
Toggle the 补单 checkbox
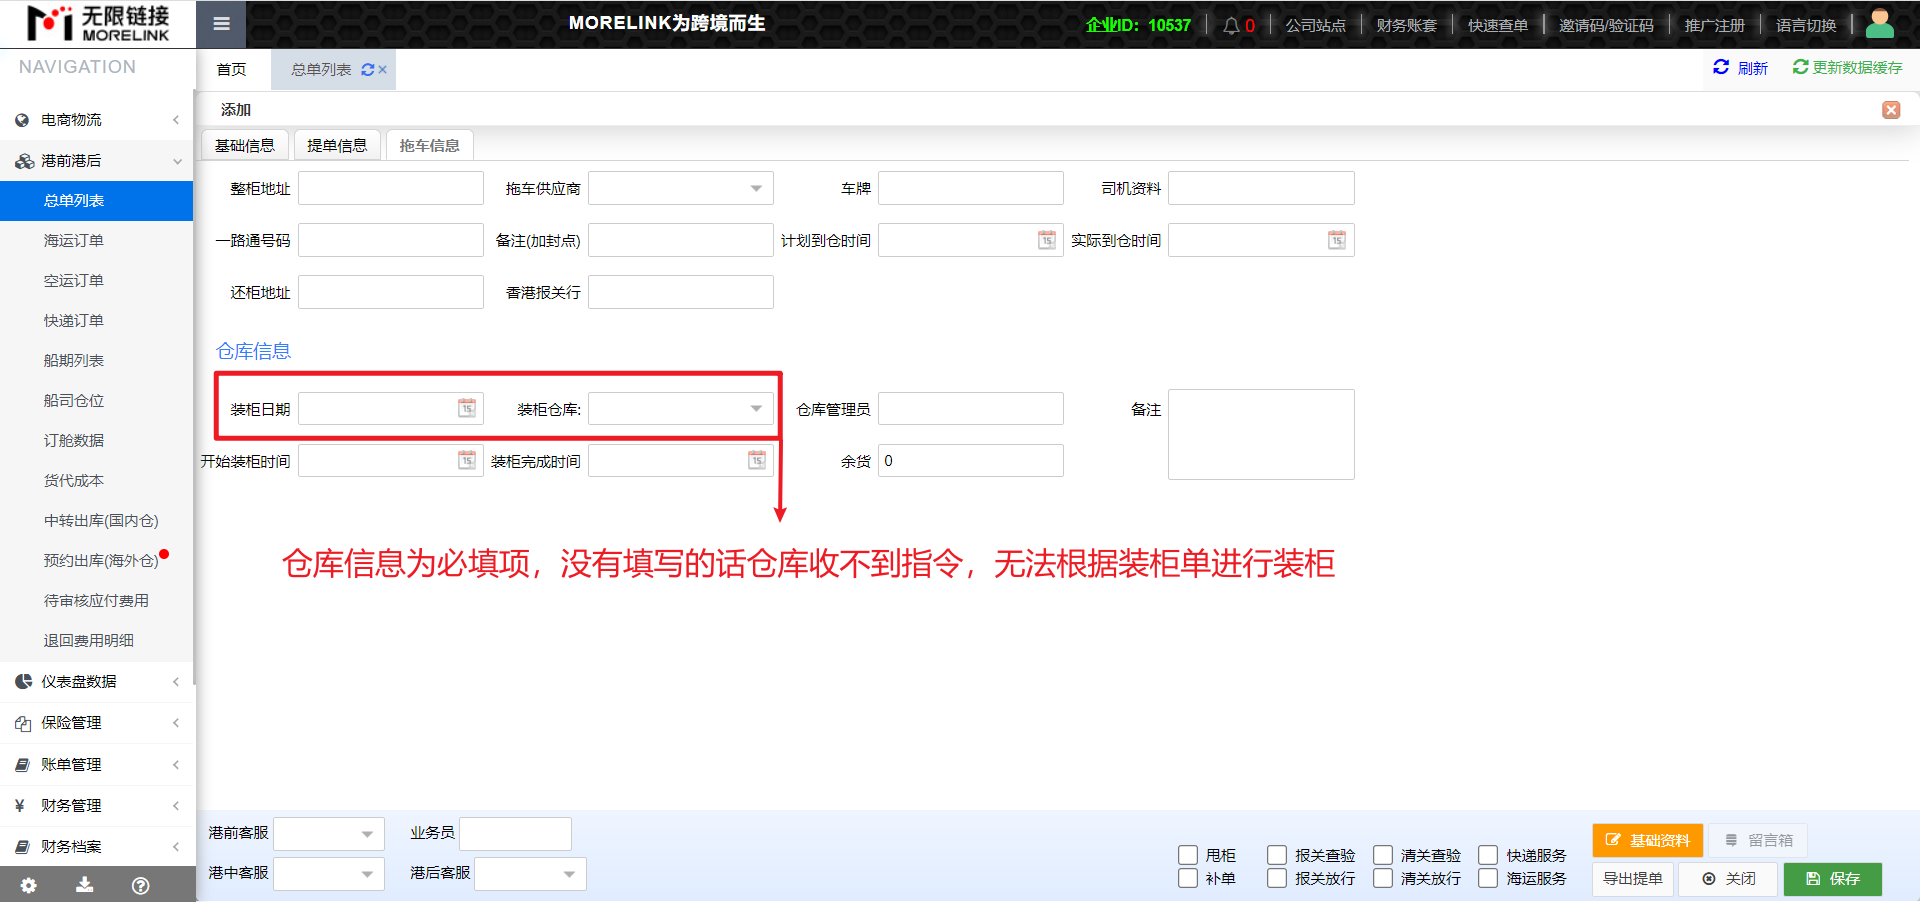click(1188, 878)
